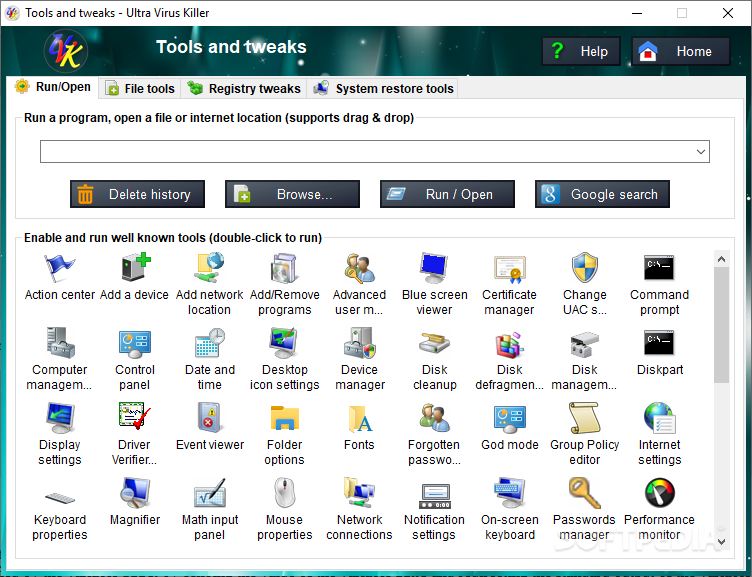752x577 pixels.
Task: Go to Home via header button
Action: 681,51
